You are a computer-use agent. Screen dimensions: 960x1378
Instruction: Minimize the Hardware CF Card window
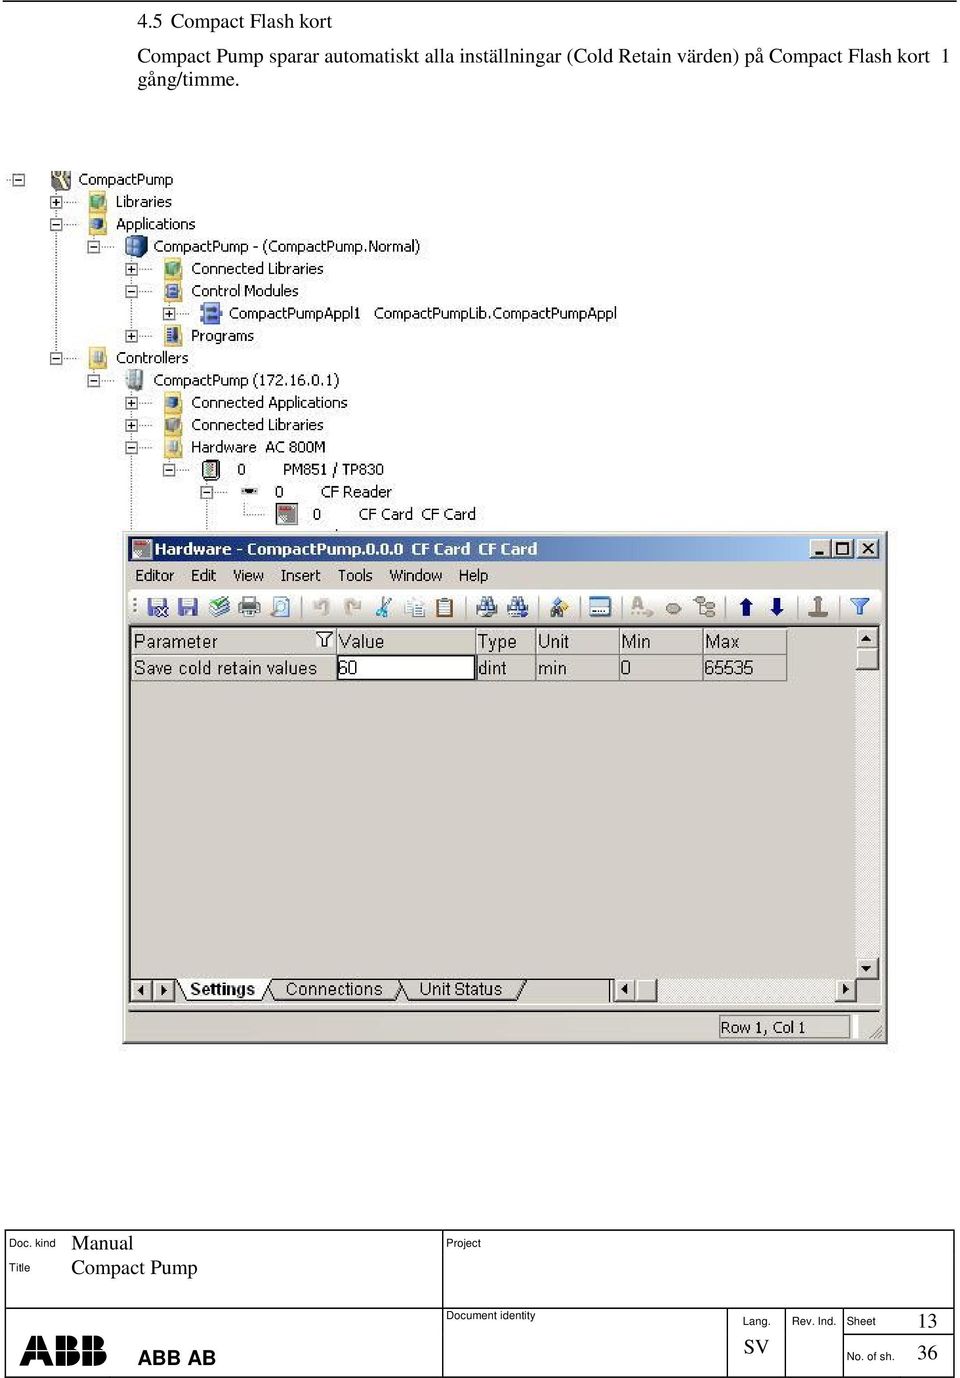pyautogui.click(x=820, y=548)
